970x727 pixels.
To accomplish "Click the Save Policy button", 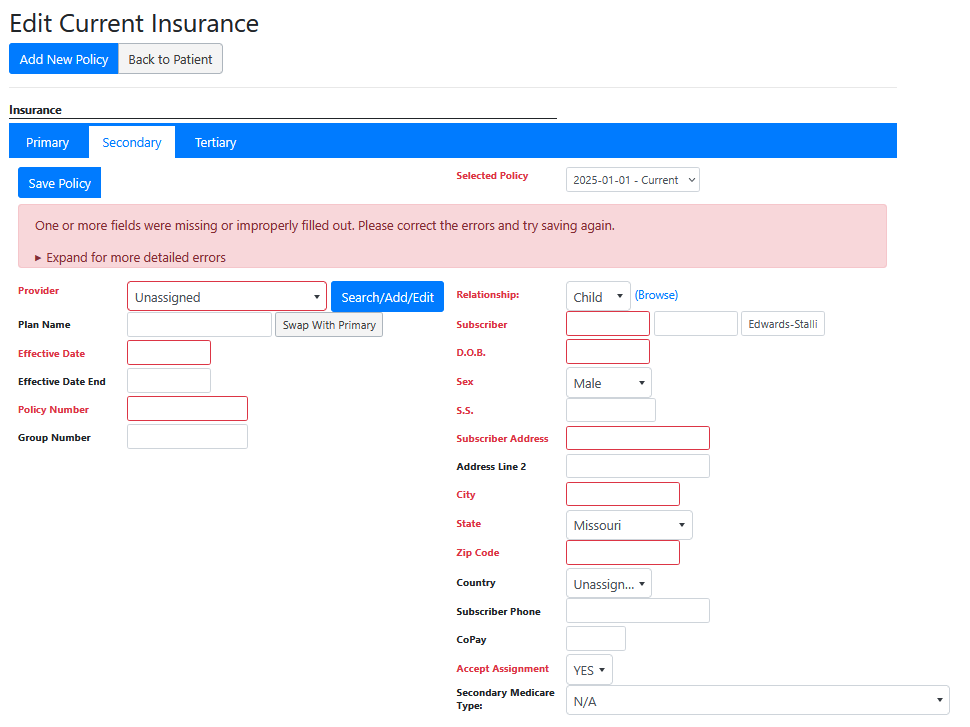I will (x=59, y=183).
